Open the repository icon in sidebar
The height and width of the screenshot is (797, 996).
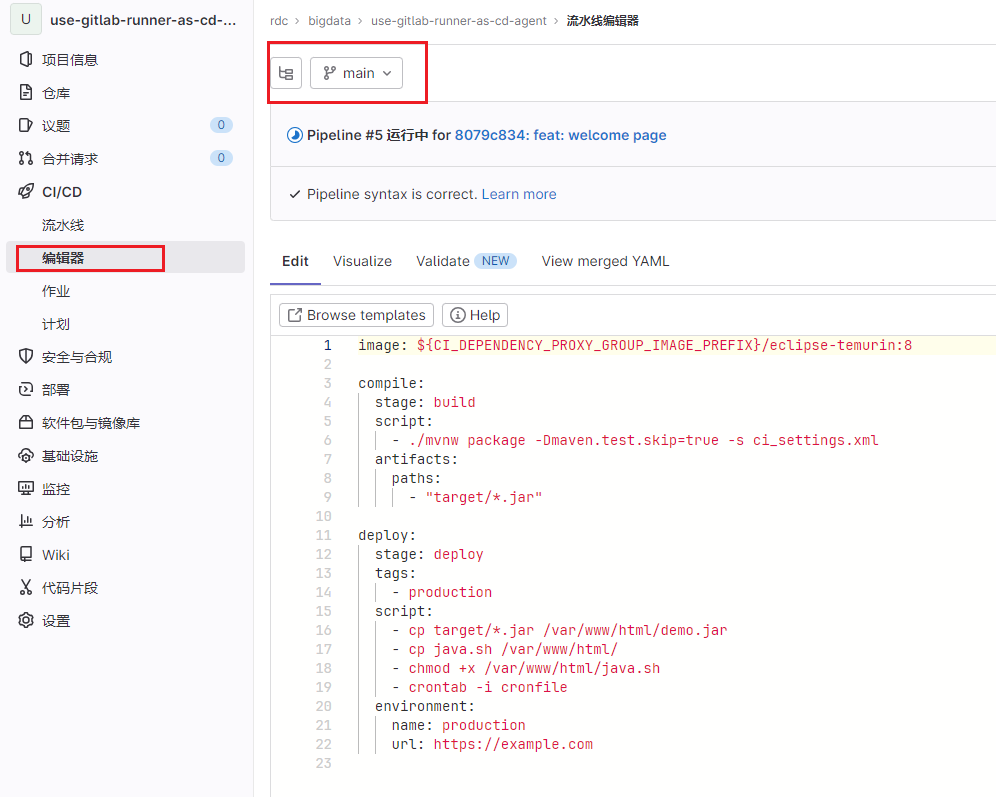26,93
